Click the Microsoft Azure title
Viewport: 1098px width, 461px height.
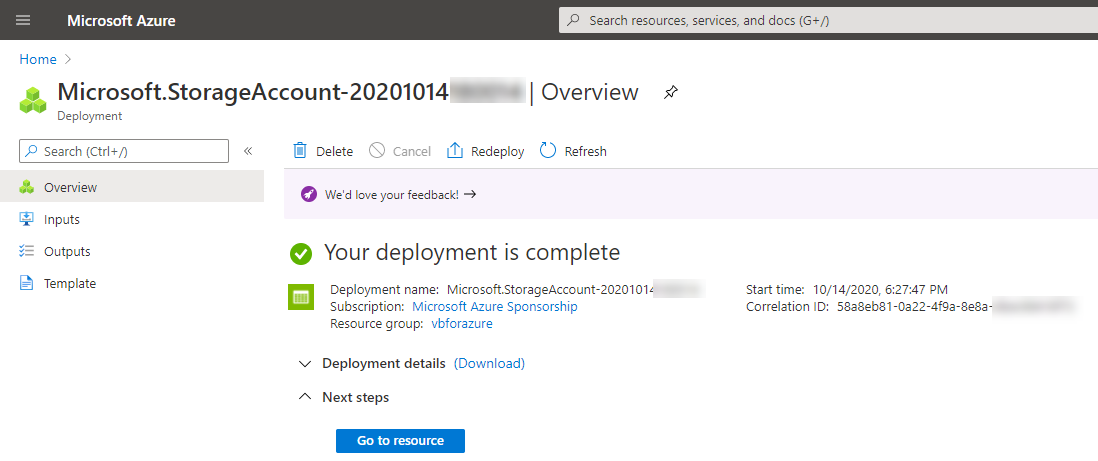(121, 21)
